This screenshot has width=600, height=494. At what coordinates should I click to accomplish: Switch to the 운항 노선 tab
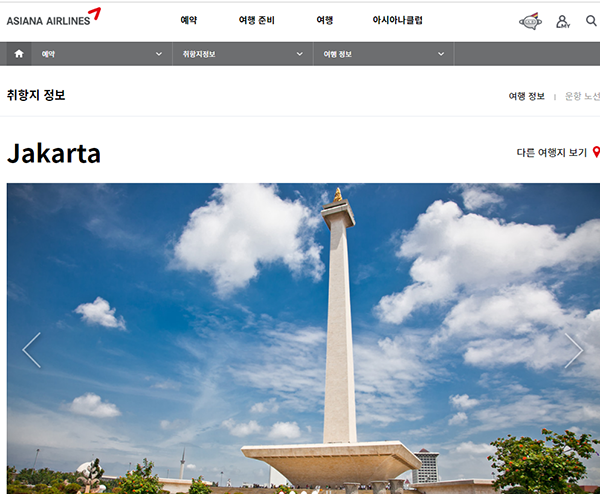point(582,96)
